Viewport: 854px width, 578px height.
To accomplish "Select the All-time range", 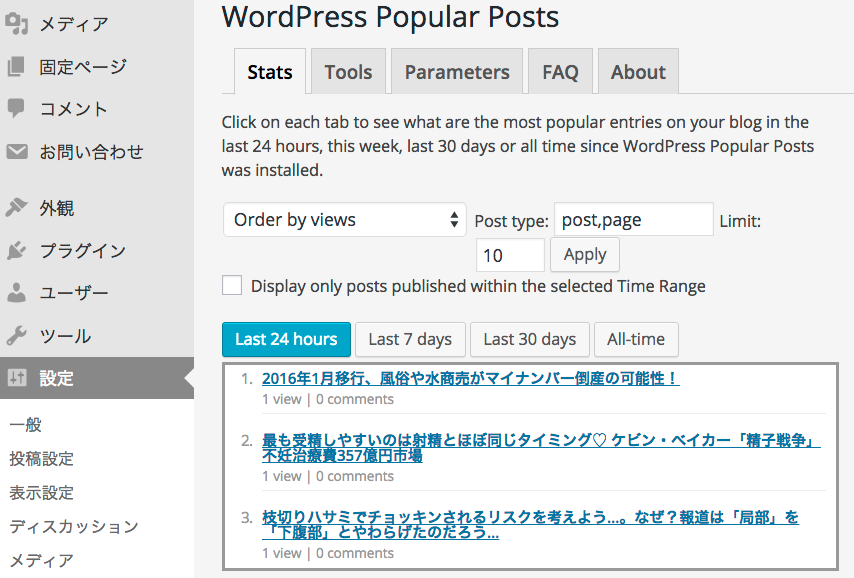I will coord(636,339).
